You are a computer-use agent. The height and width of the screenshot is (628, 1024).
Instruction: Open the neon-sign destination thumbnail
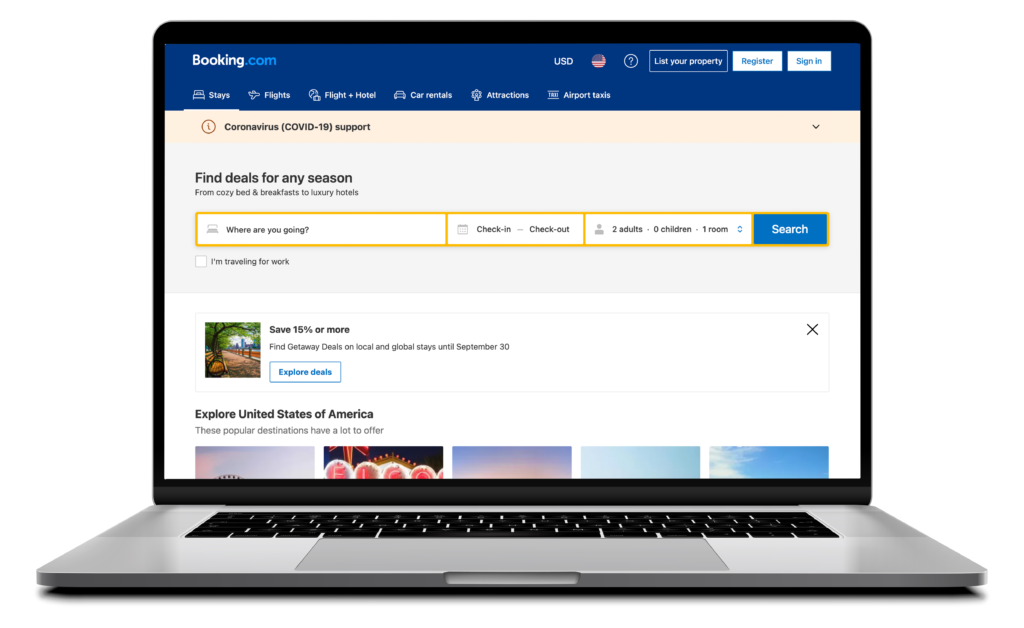[383, 462]
